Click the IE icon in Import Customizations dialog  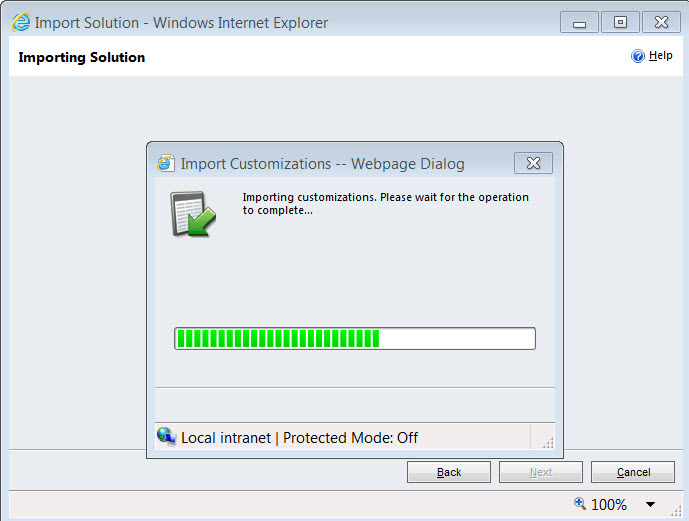pos(166,163)
